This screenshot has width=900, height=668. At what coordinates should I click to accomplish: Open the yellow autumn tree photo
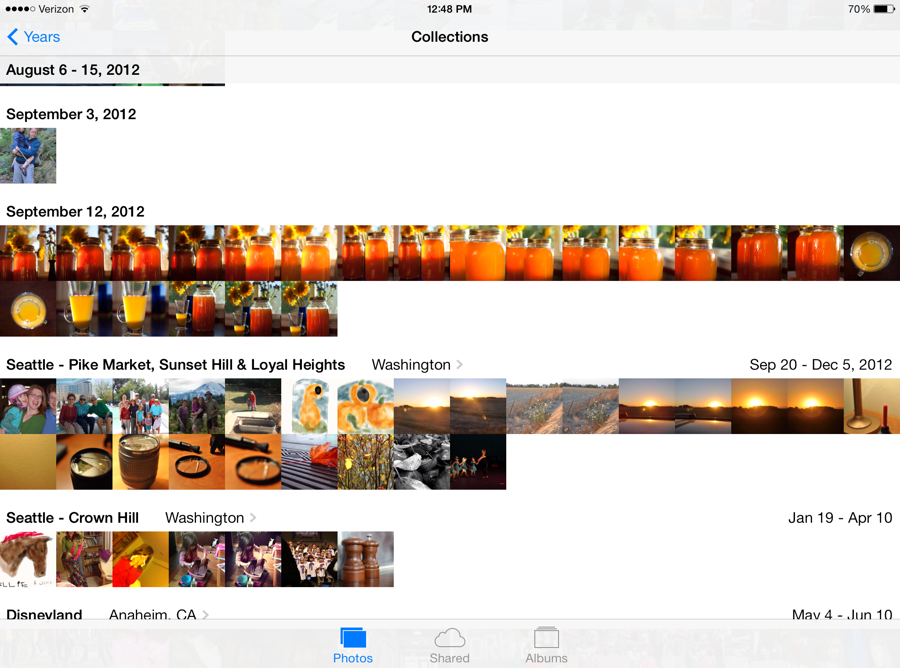point(366,462)
